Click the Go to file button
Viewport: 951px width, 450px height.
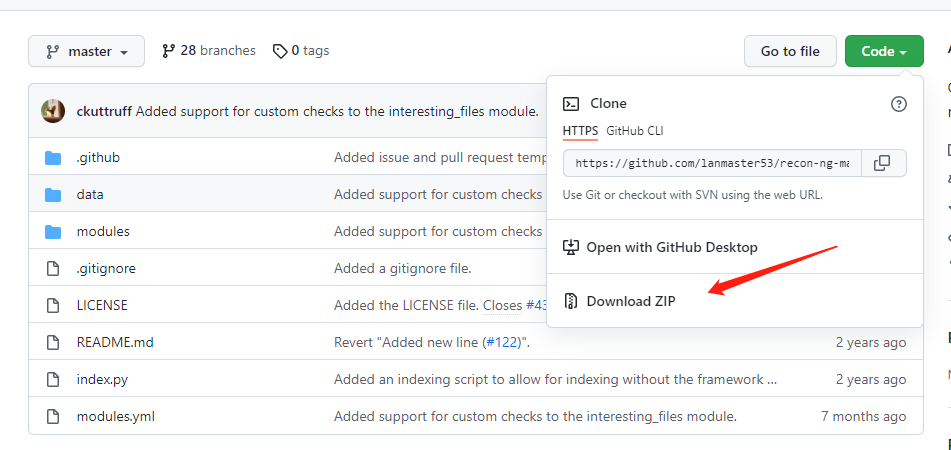point(790,52)
